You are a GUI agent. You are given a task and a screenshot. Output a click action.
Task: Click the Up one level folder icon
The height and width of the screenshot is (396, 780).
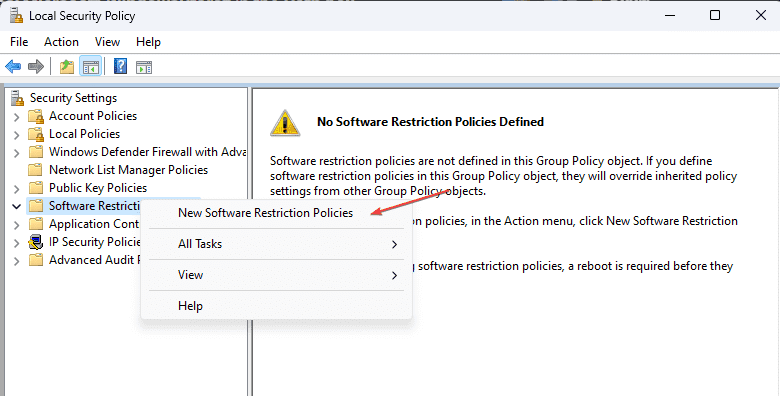point(67,66)
